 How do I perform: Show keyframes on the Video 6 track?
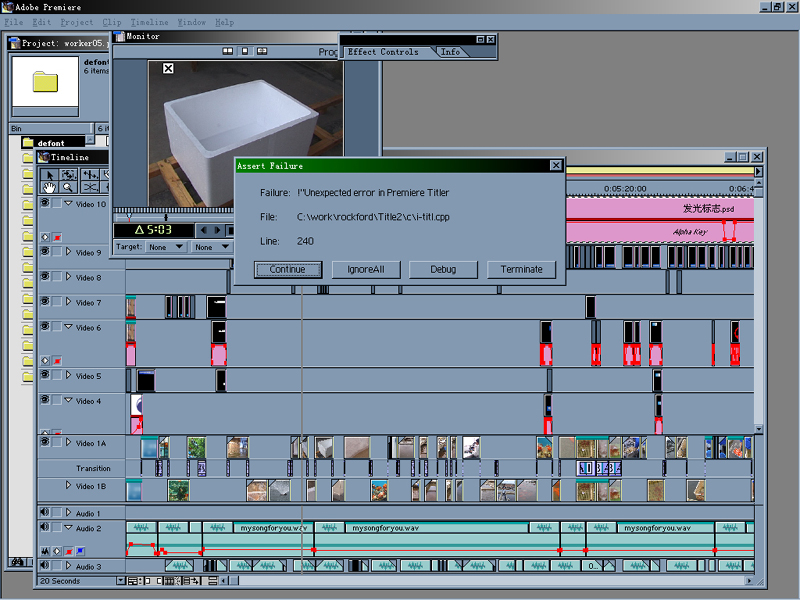[45, 361]
